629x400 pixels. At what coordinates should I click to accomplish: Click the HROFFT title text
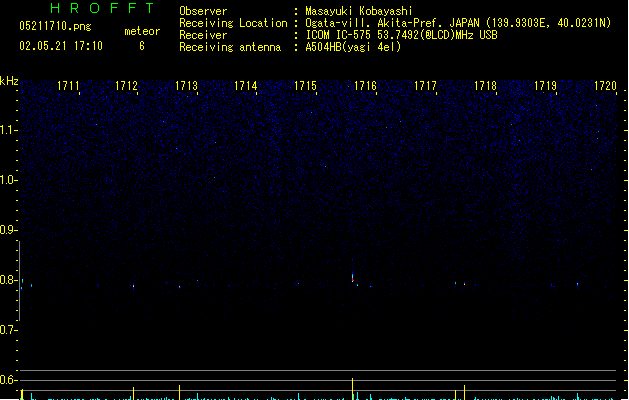(x=103, y=8)
